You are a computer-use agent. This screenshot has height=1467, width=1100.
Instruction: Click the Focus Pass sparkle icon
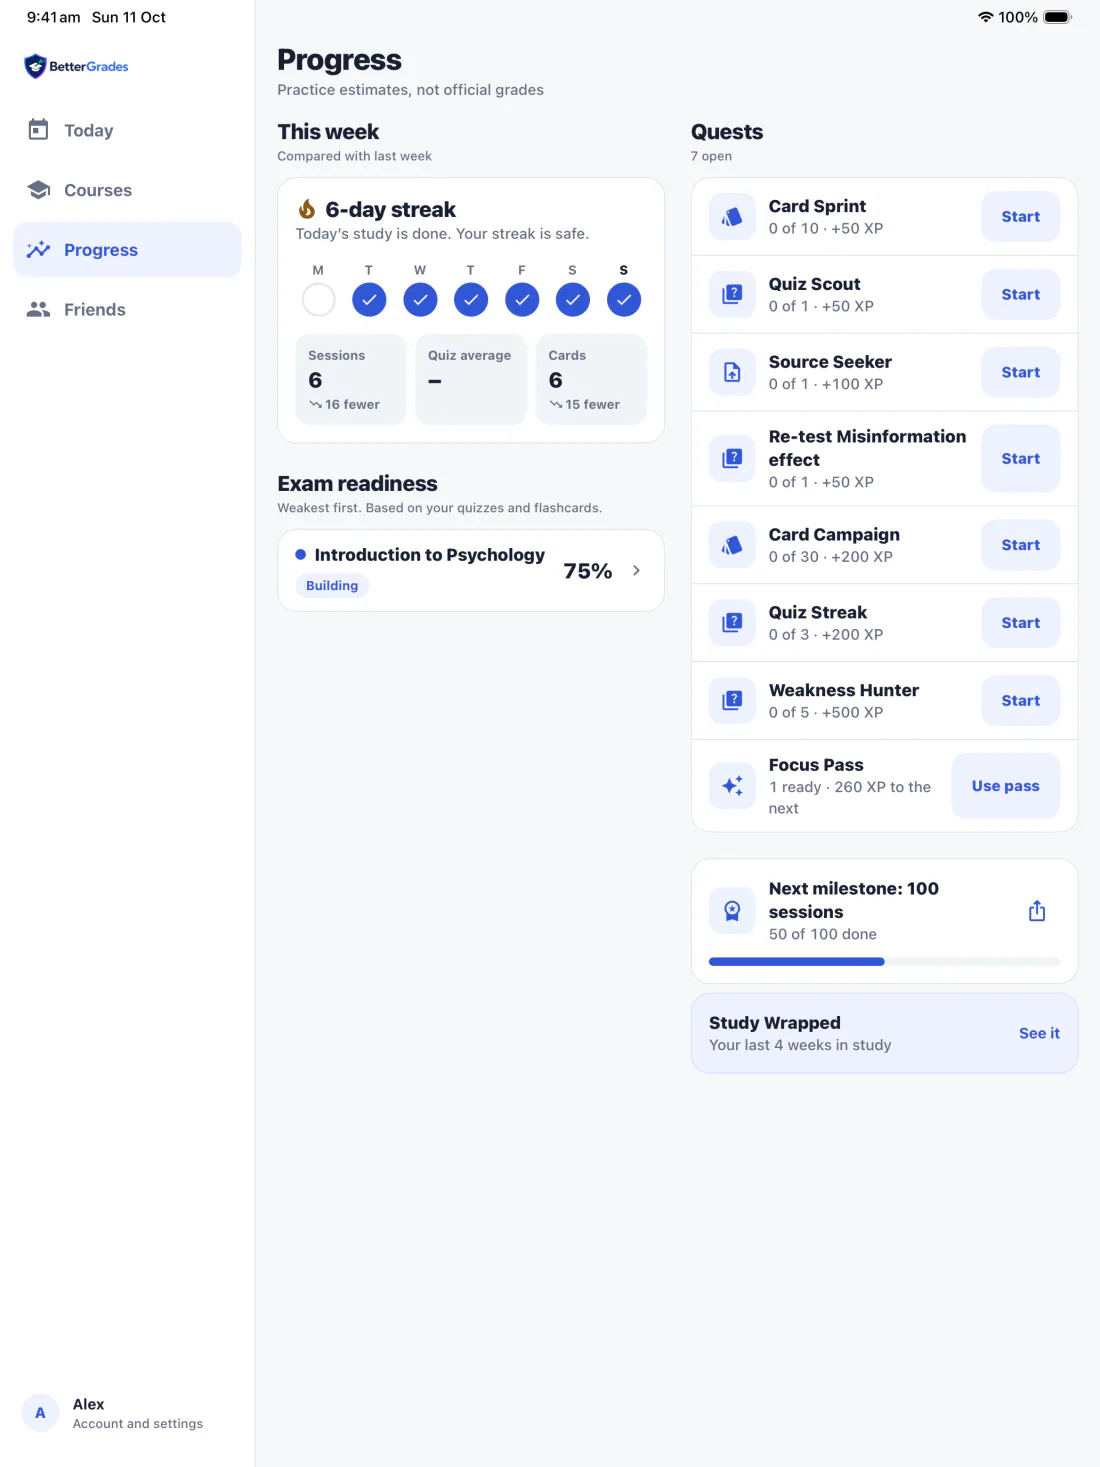pyautogui.click(x=732, y=786)
